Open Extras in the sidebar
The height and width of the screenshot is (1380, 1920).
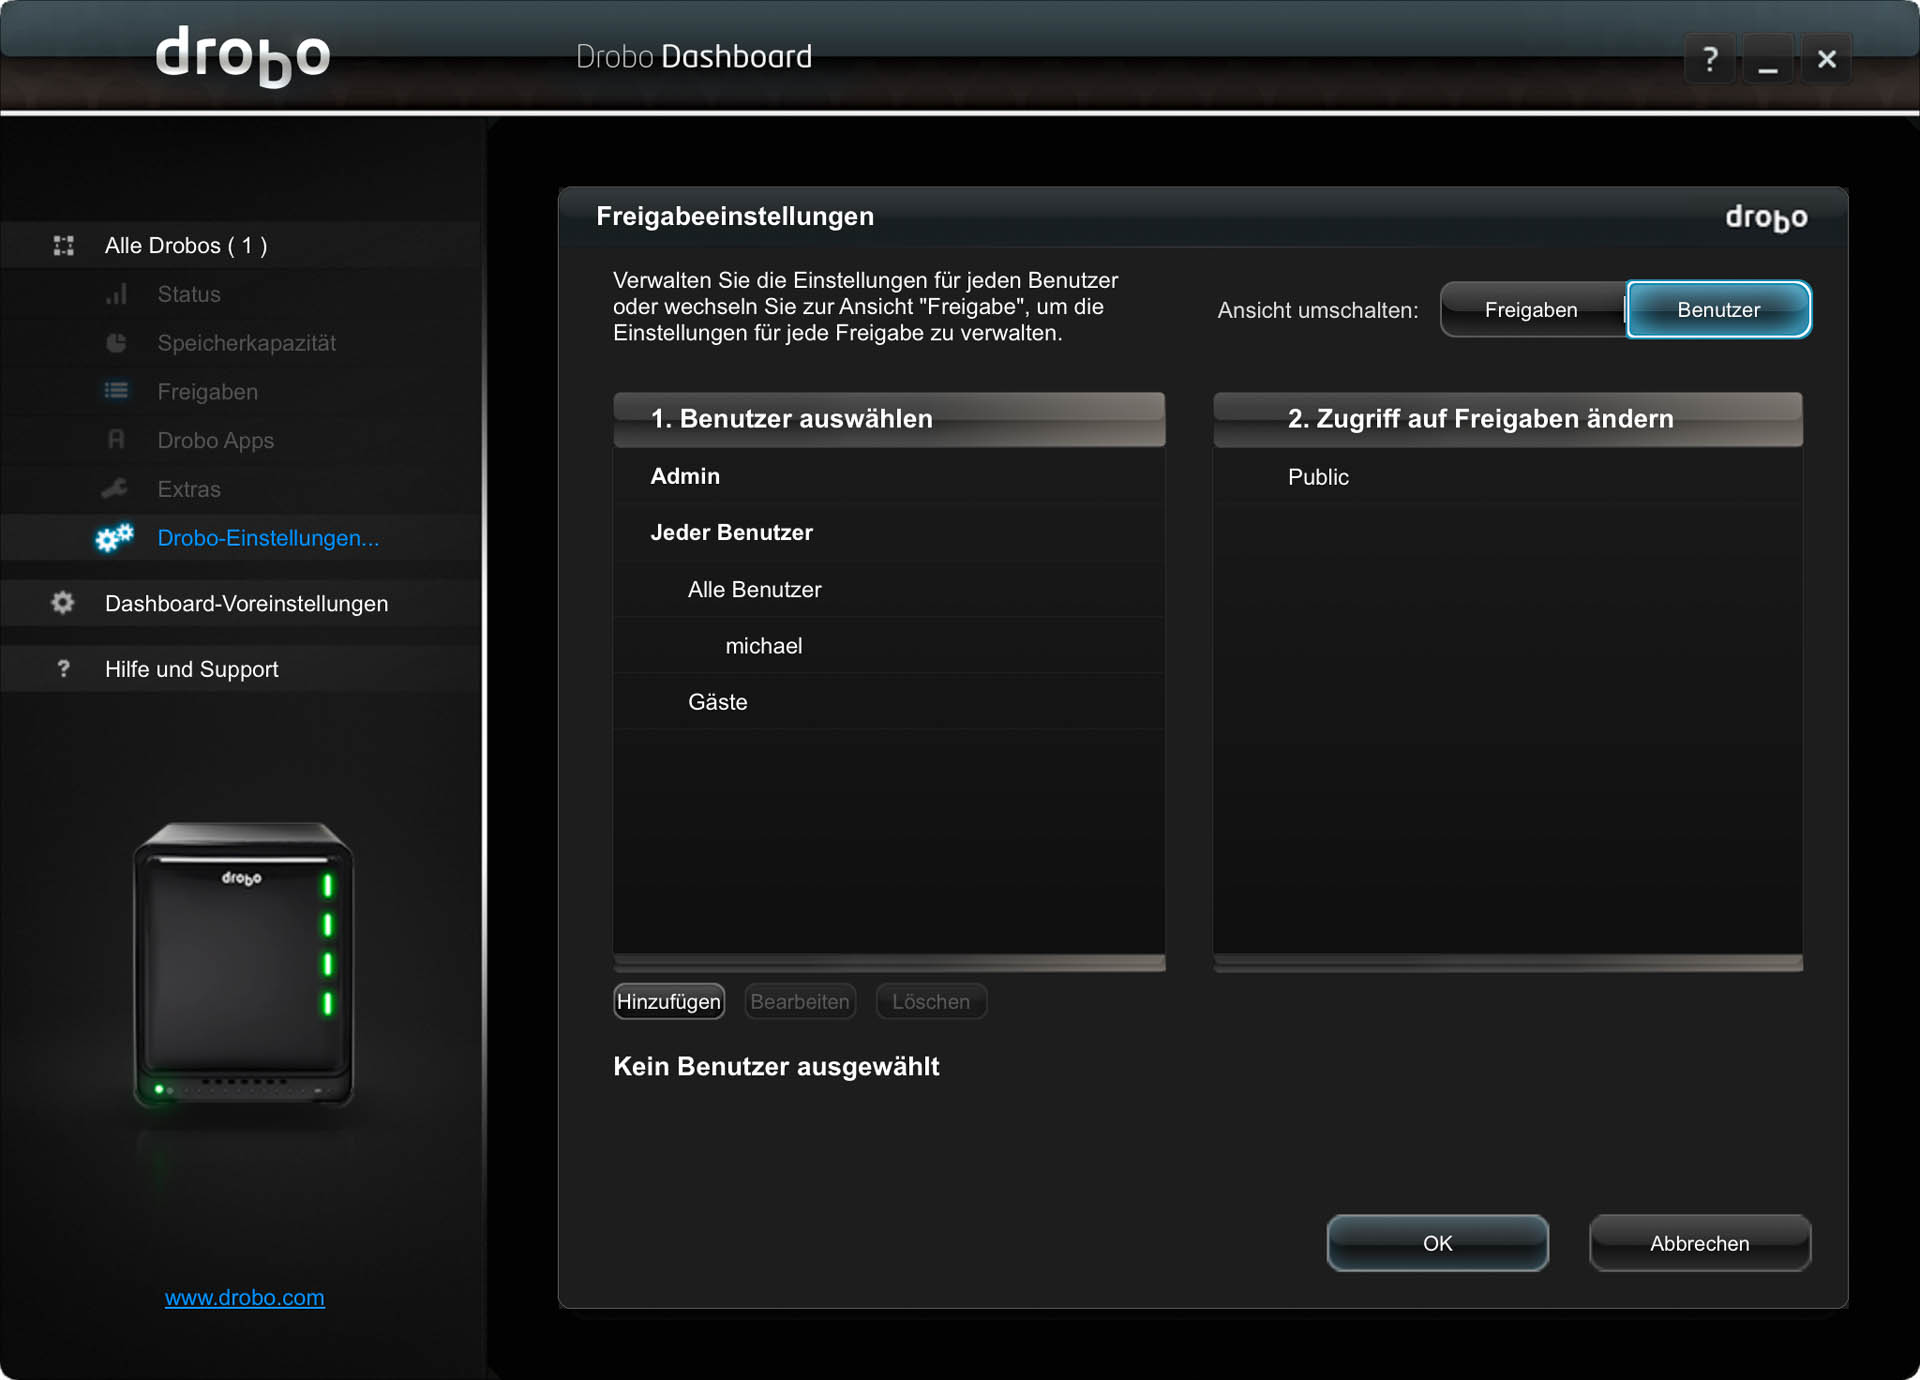click(x=189, y=489)
